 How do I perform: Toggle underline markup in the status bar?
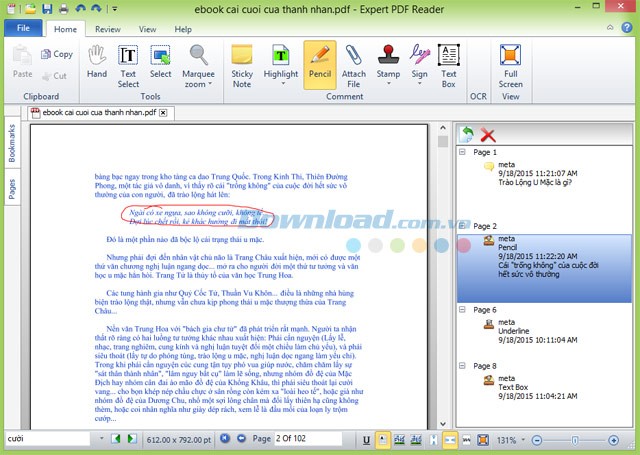point(367,439)
